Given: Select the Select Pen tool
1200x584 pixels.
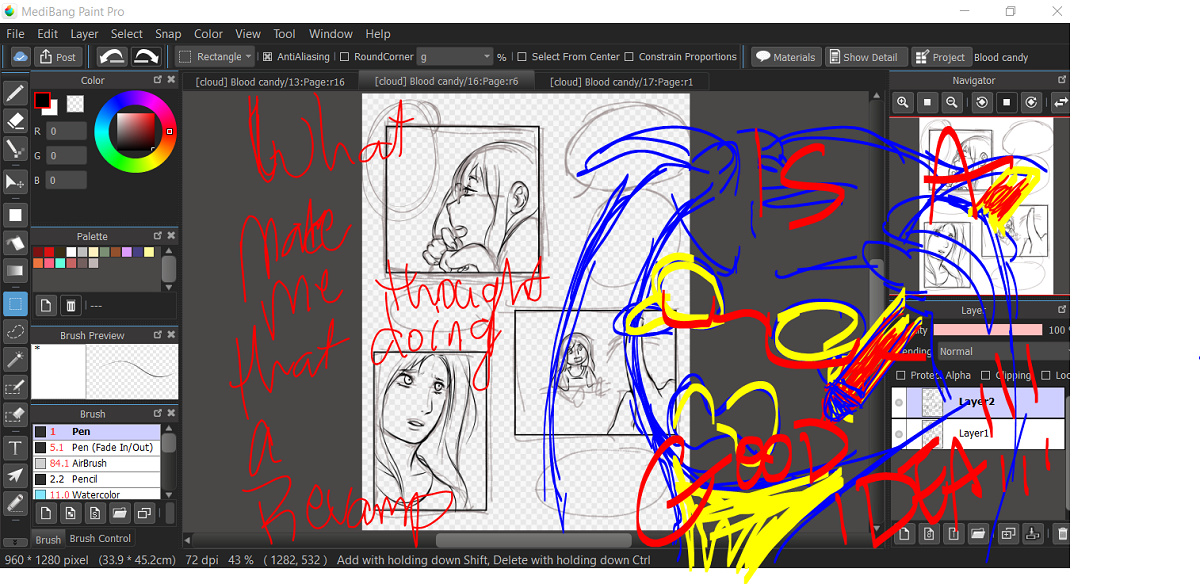Looking at the screenshot, I should tap(15, 387).
